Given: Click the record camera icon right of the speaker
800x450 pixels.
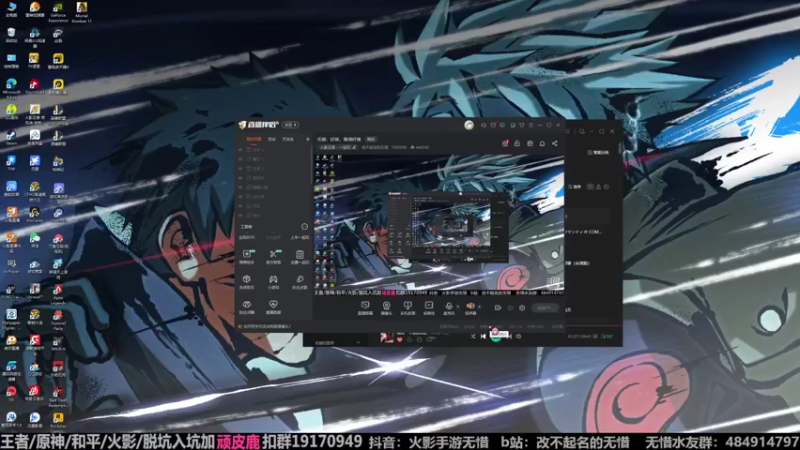Looking at the screenshot, I should [x=497, y=308].
